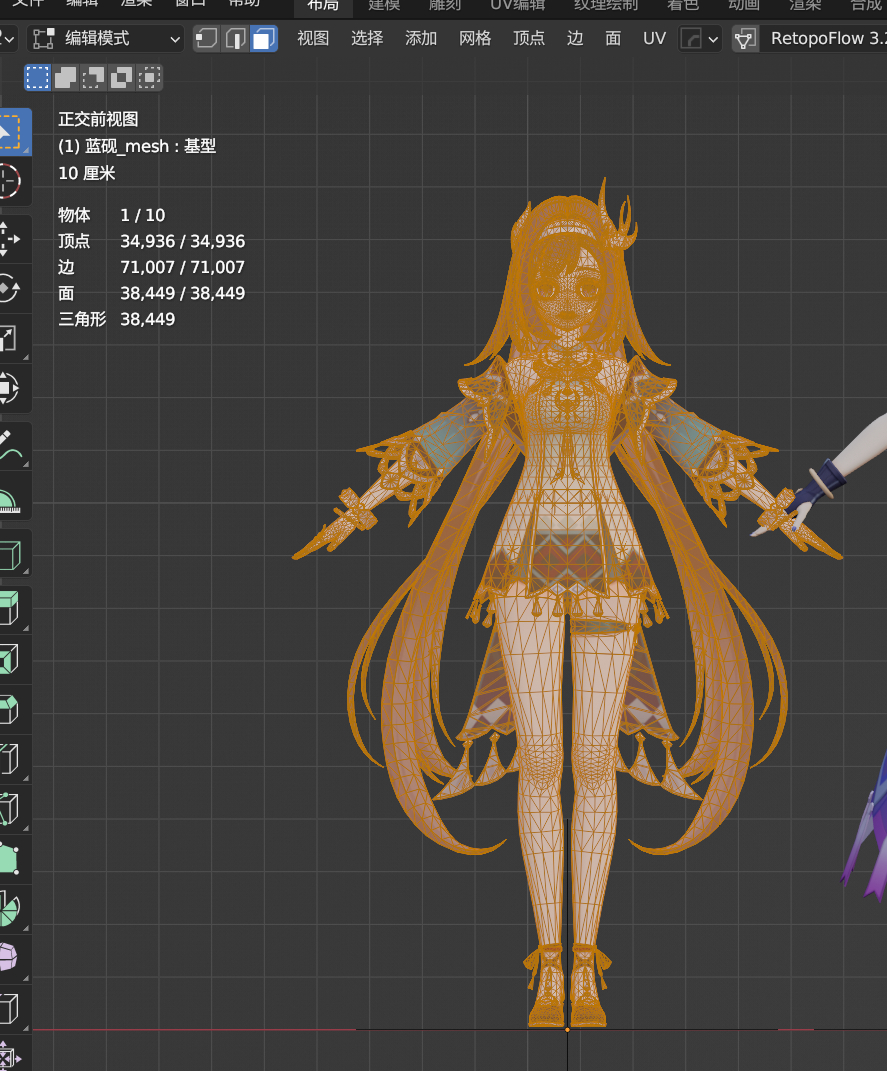Viewport: 887px width, 1071px height.
Task: Click the 面 count 38,449 / 38,449
Action: click(x=182, y=293)
